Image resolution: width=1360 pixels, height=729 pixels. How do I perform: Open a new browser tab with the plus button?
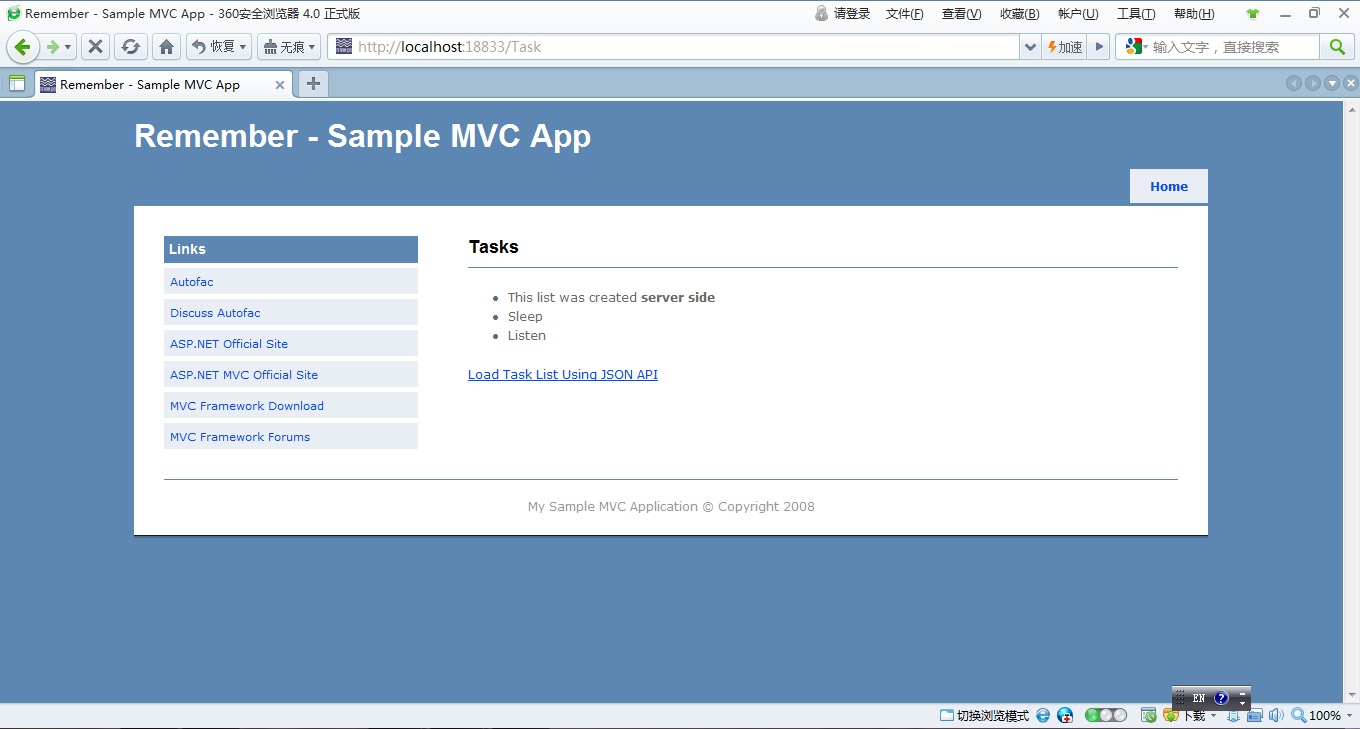point(313,84)
